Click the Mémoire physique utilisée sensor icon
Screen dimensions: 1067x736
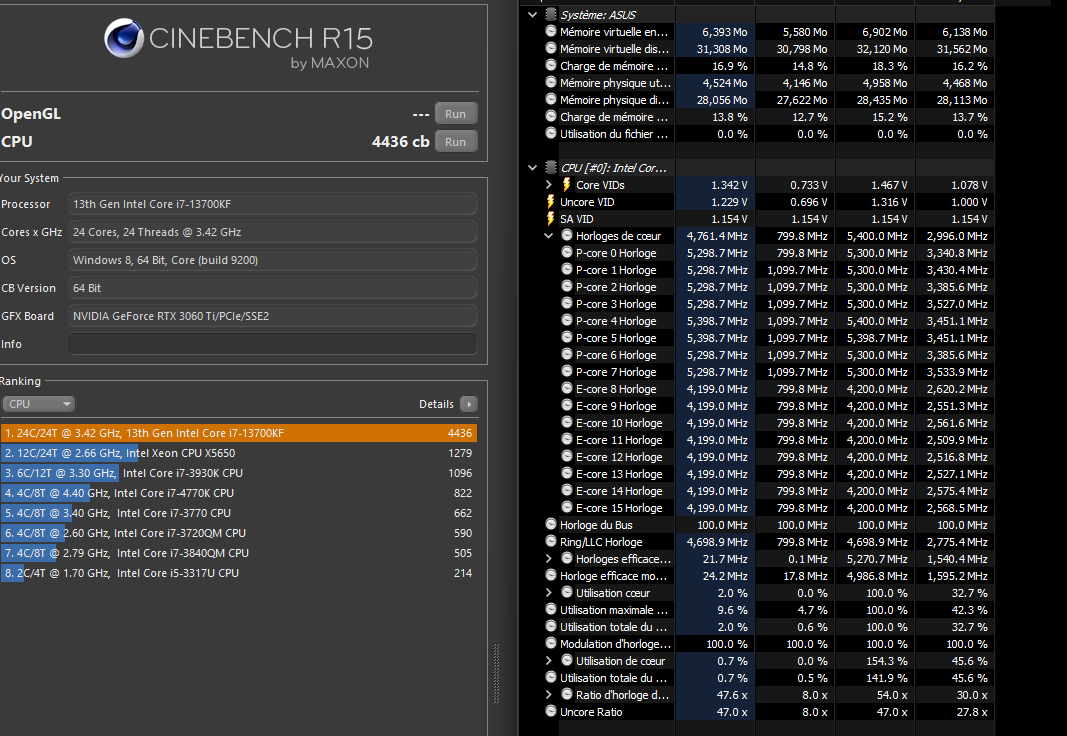pyautogui.click(x=551, y=82)
